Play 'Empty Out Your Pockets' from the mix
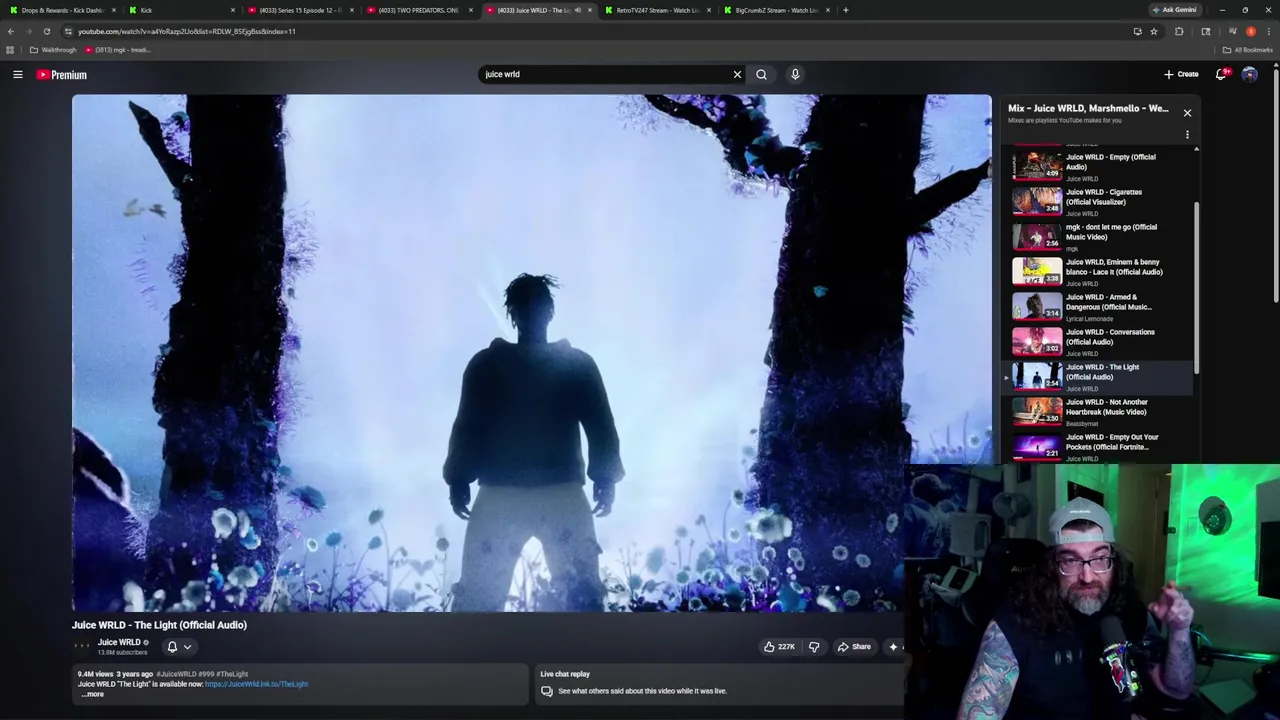The width and height of the screenshot is (1280, 720). (1100, 446)
